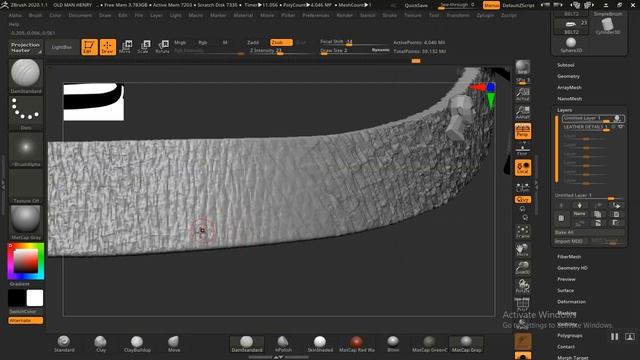Toggle the Qvyz rotation mode
The image size is (640, 360).
[523, 200]
